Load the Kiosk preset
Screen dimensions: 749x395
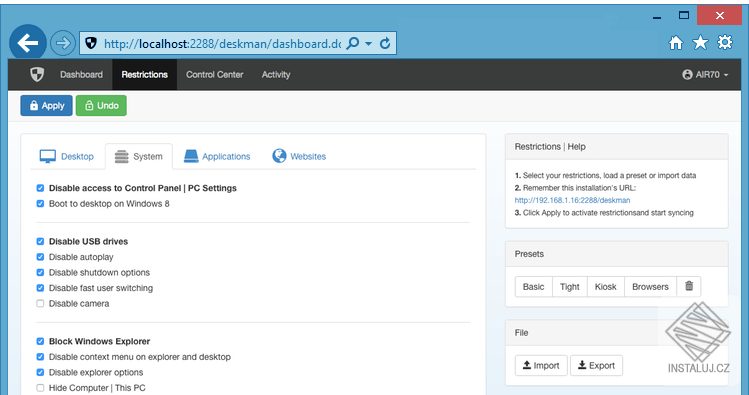pyautogui.click(x=606, y=287)
